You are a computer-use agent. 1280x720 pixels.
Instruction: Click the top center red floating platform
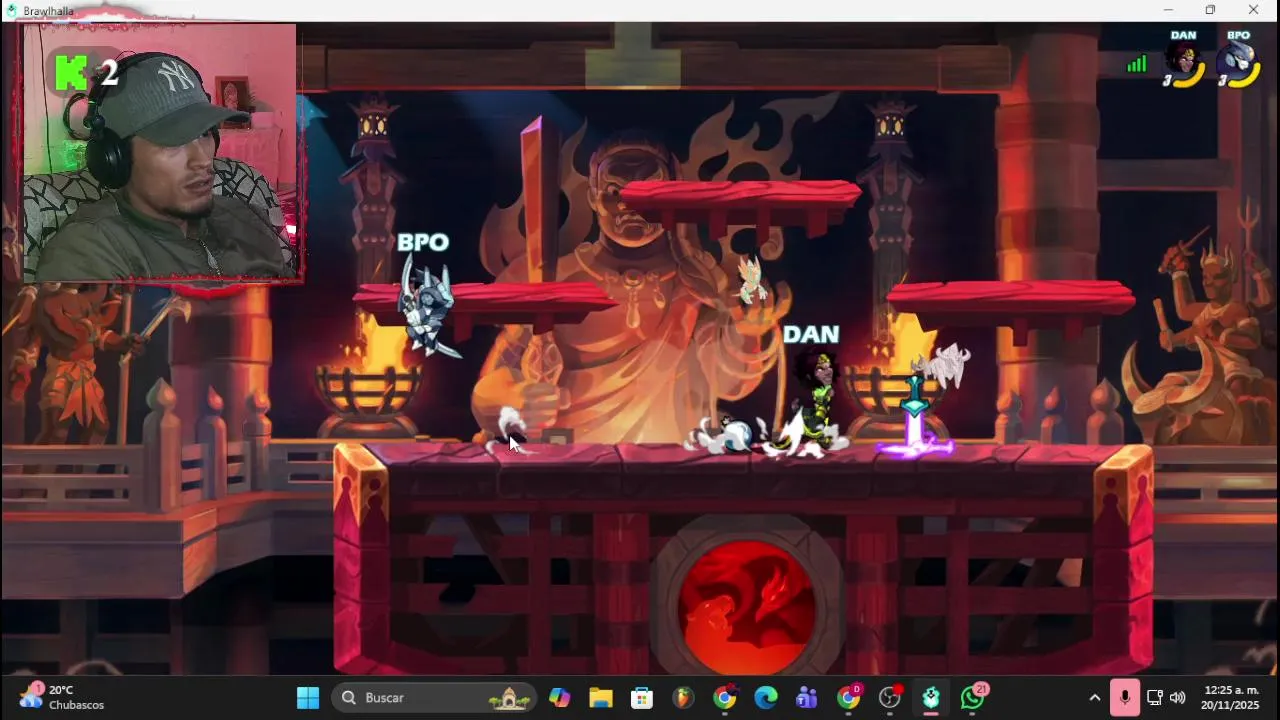[740, 196]
